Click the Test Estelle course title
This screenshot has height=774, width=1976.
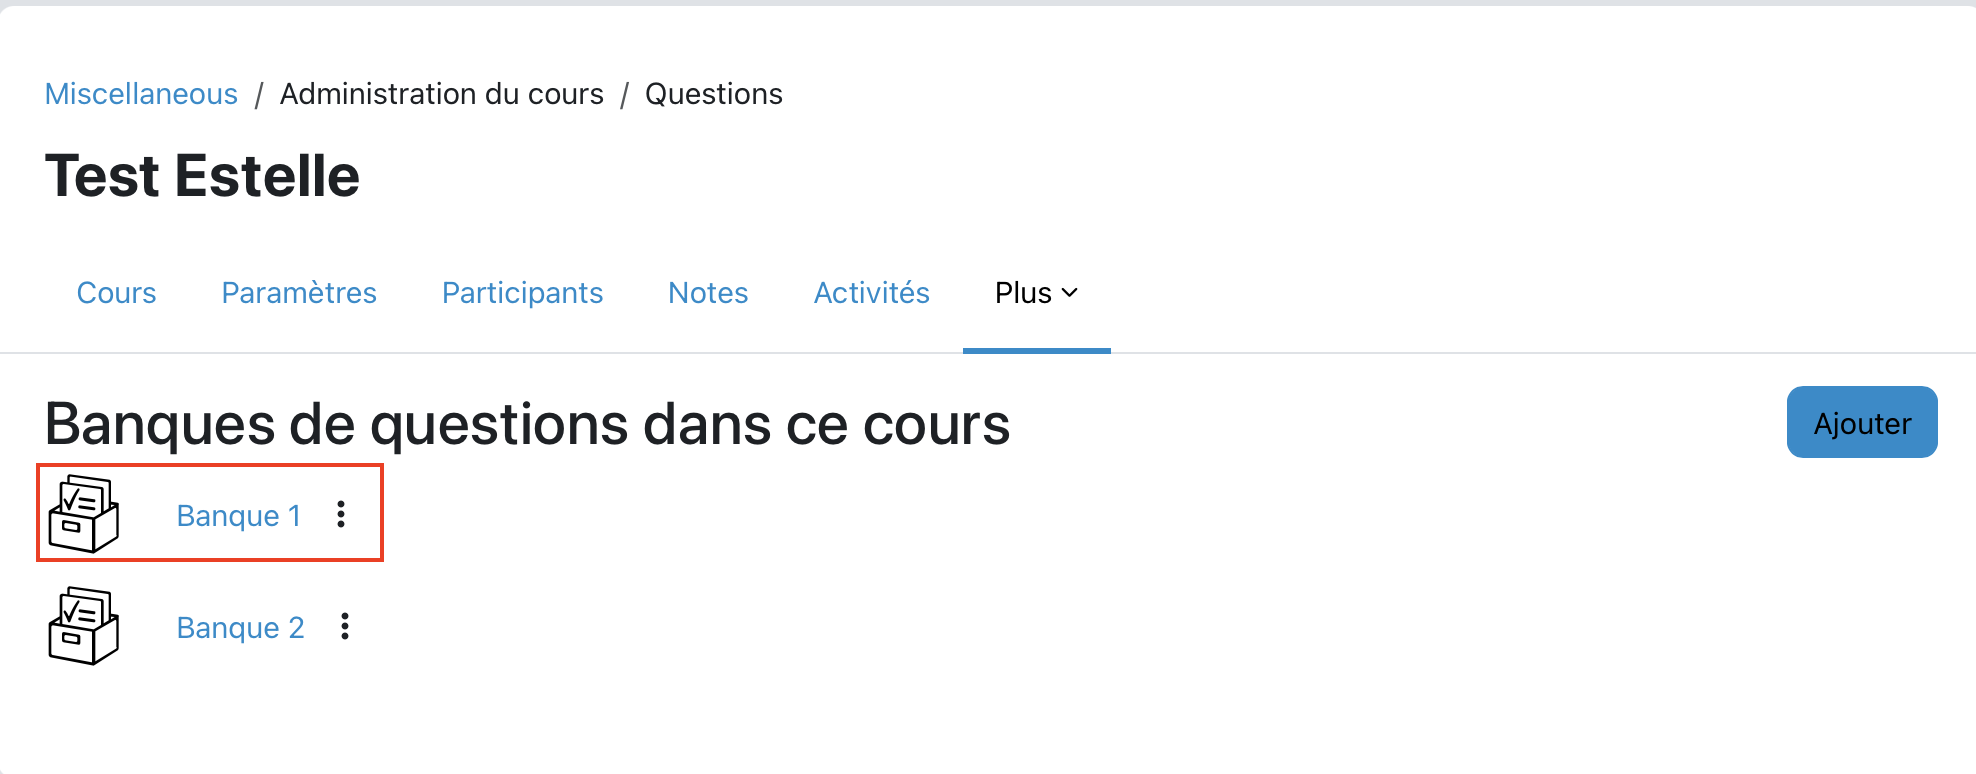[202, 176]
